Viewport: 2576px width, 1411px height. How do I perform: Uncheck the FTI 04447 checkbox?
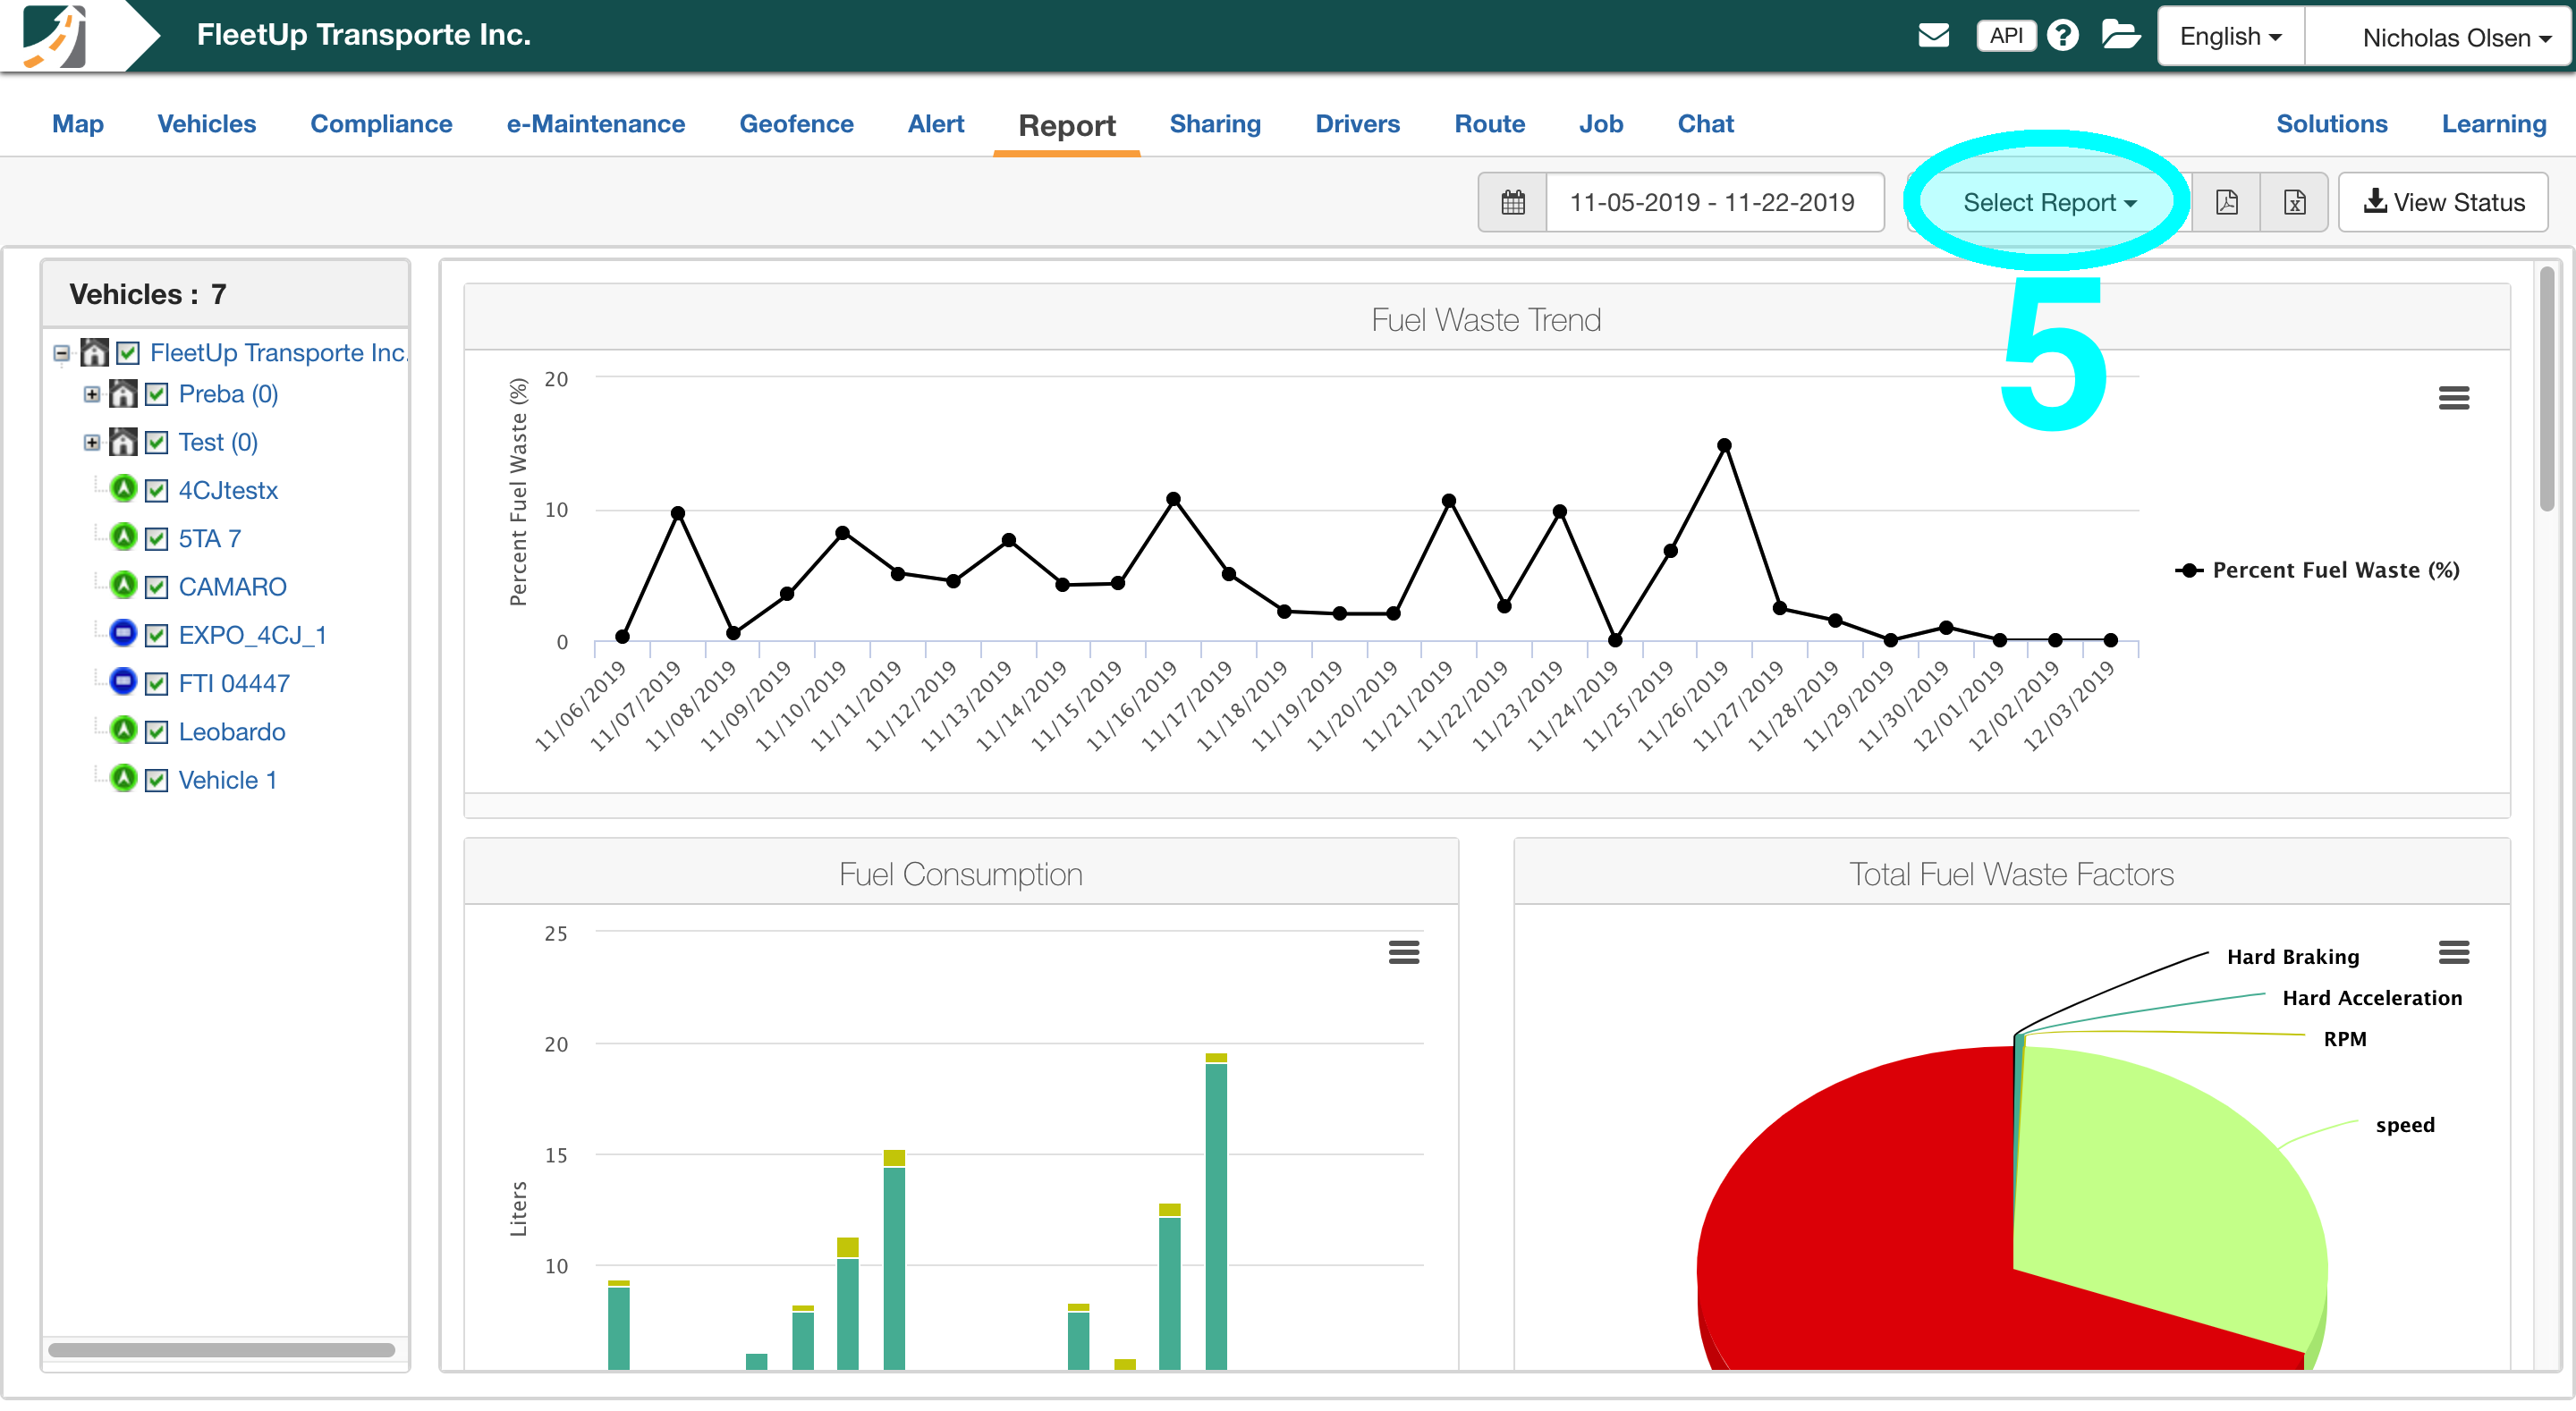tap(156, 683)
